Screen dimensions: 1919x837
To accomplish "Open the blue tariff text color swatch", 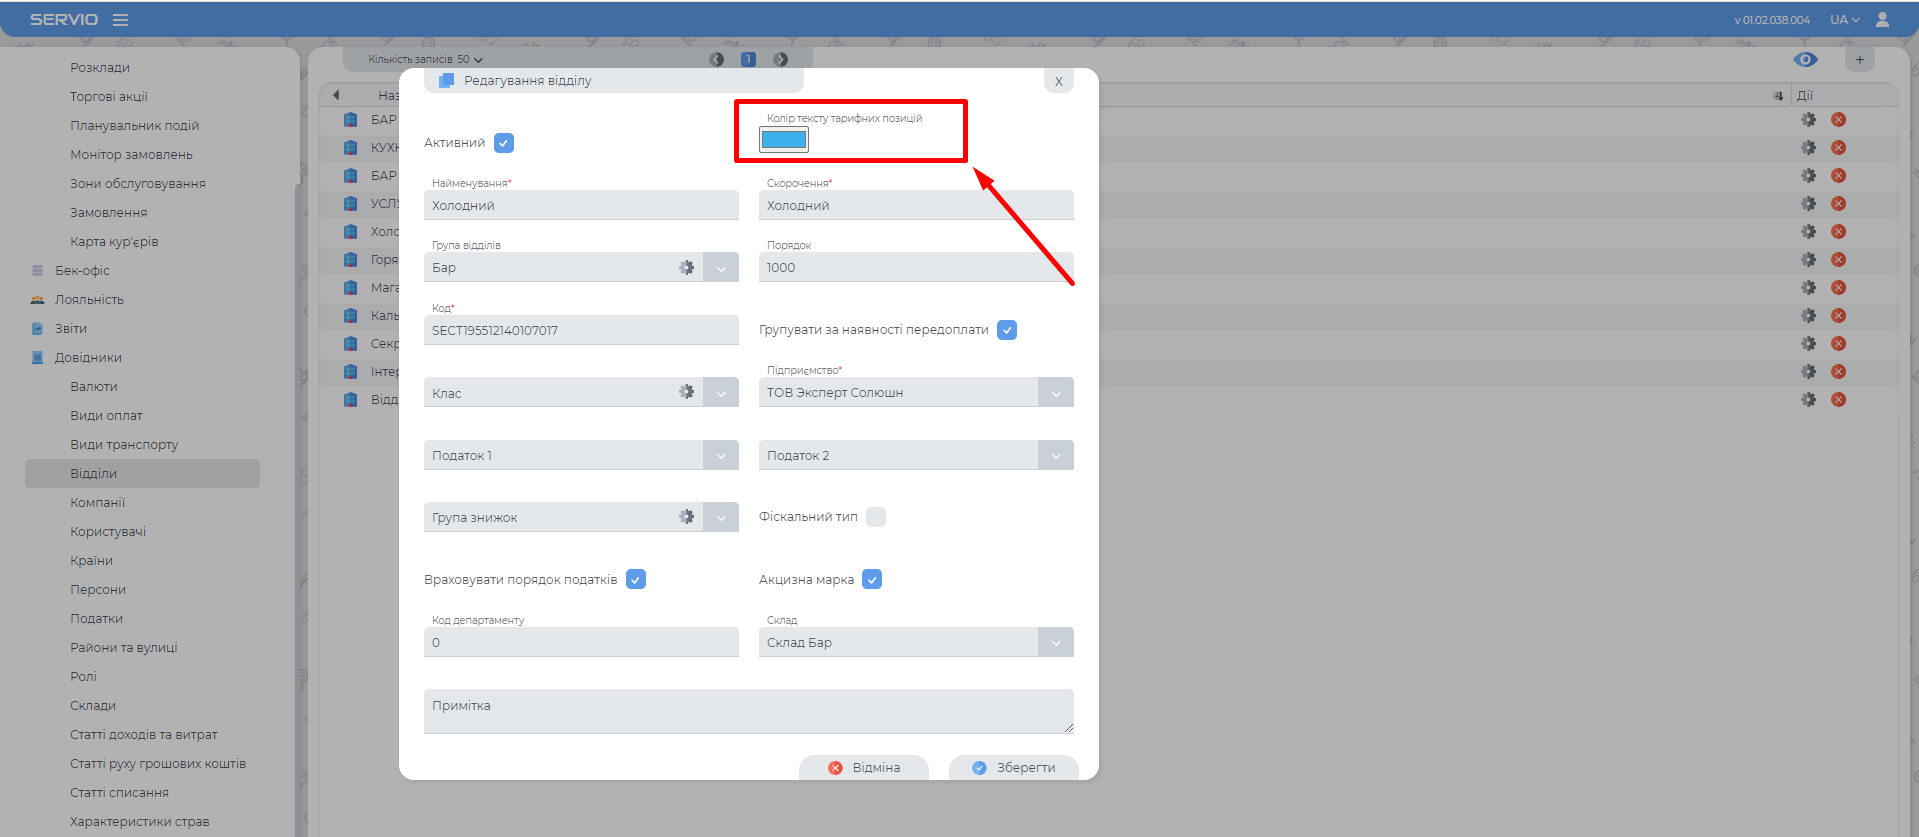I will point(784,140).
